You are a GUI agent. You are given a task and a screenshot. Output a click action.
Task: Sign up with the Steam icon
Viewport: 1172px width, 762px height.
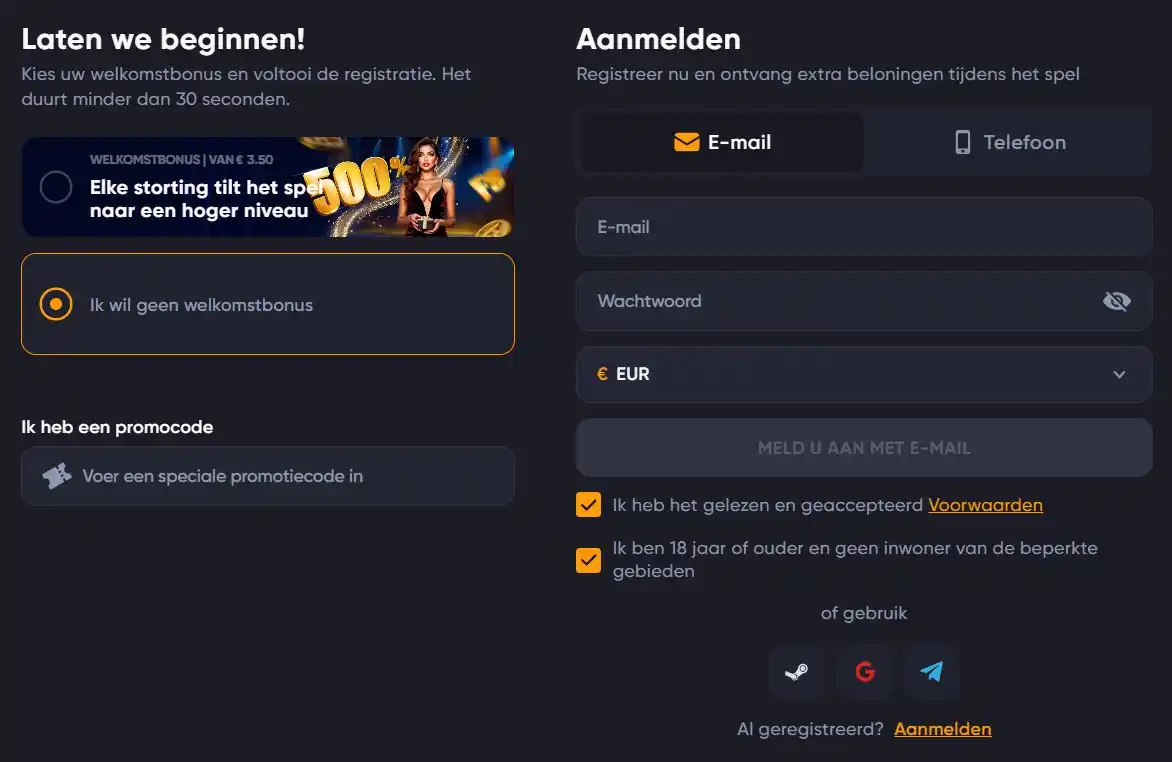point(796,672)
